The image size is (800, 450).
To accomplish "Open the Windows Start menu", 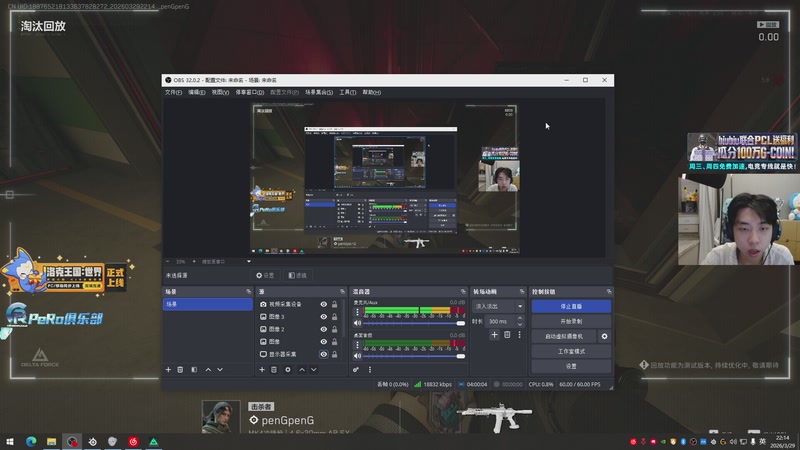I will (x=10, y=442).
